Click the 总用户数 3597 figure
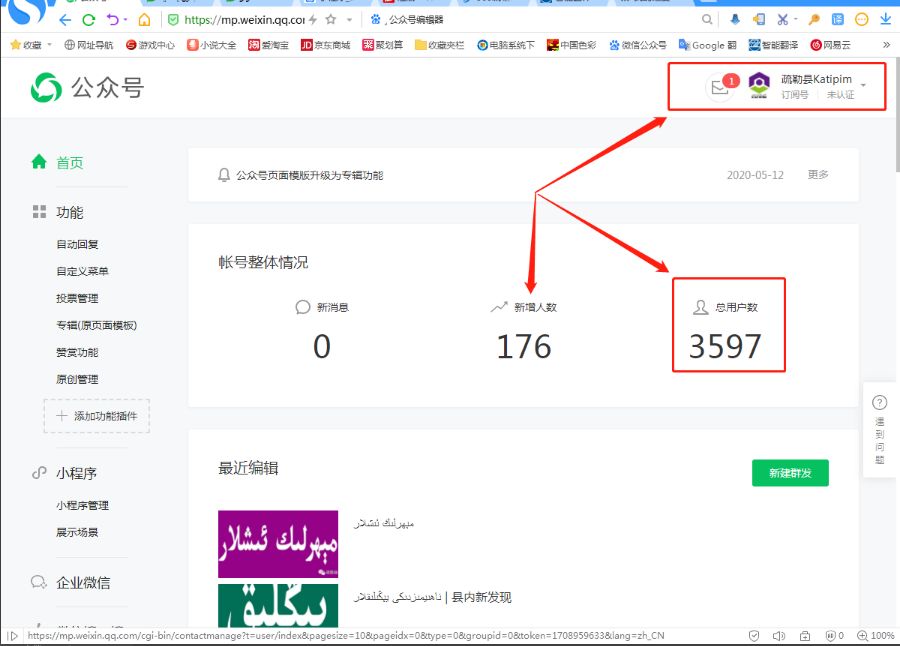Image resolution: width=900 pixels, height=646 pixels. tap(725, 346)
